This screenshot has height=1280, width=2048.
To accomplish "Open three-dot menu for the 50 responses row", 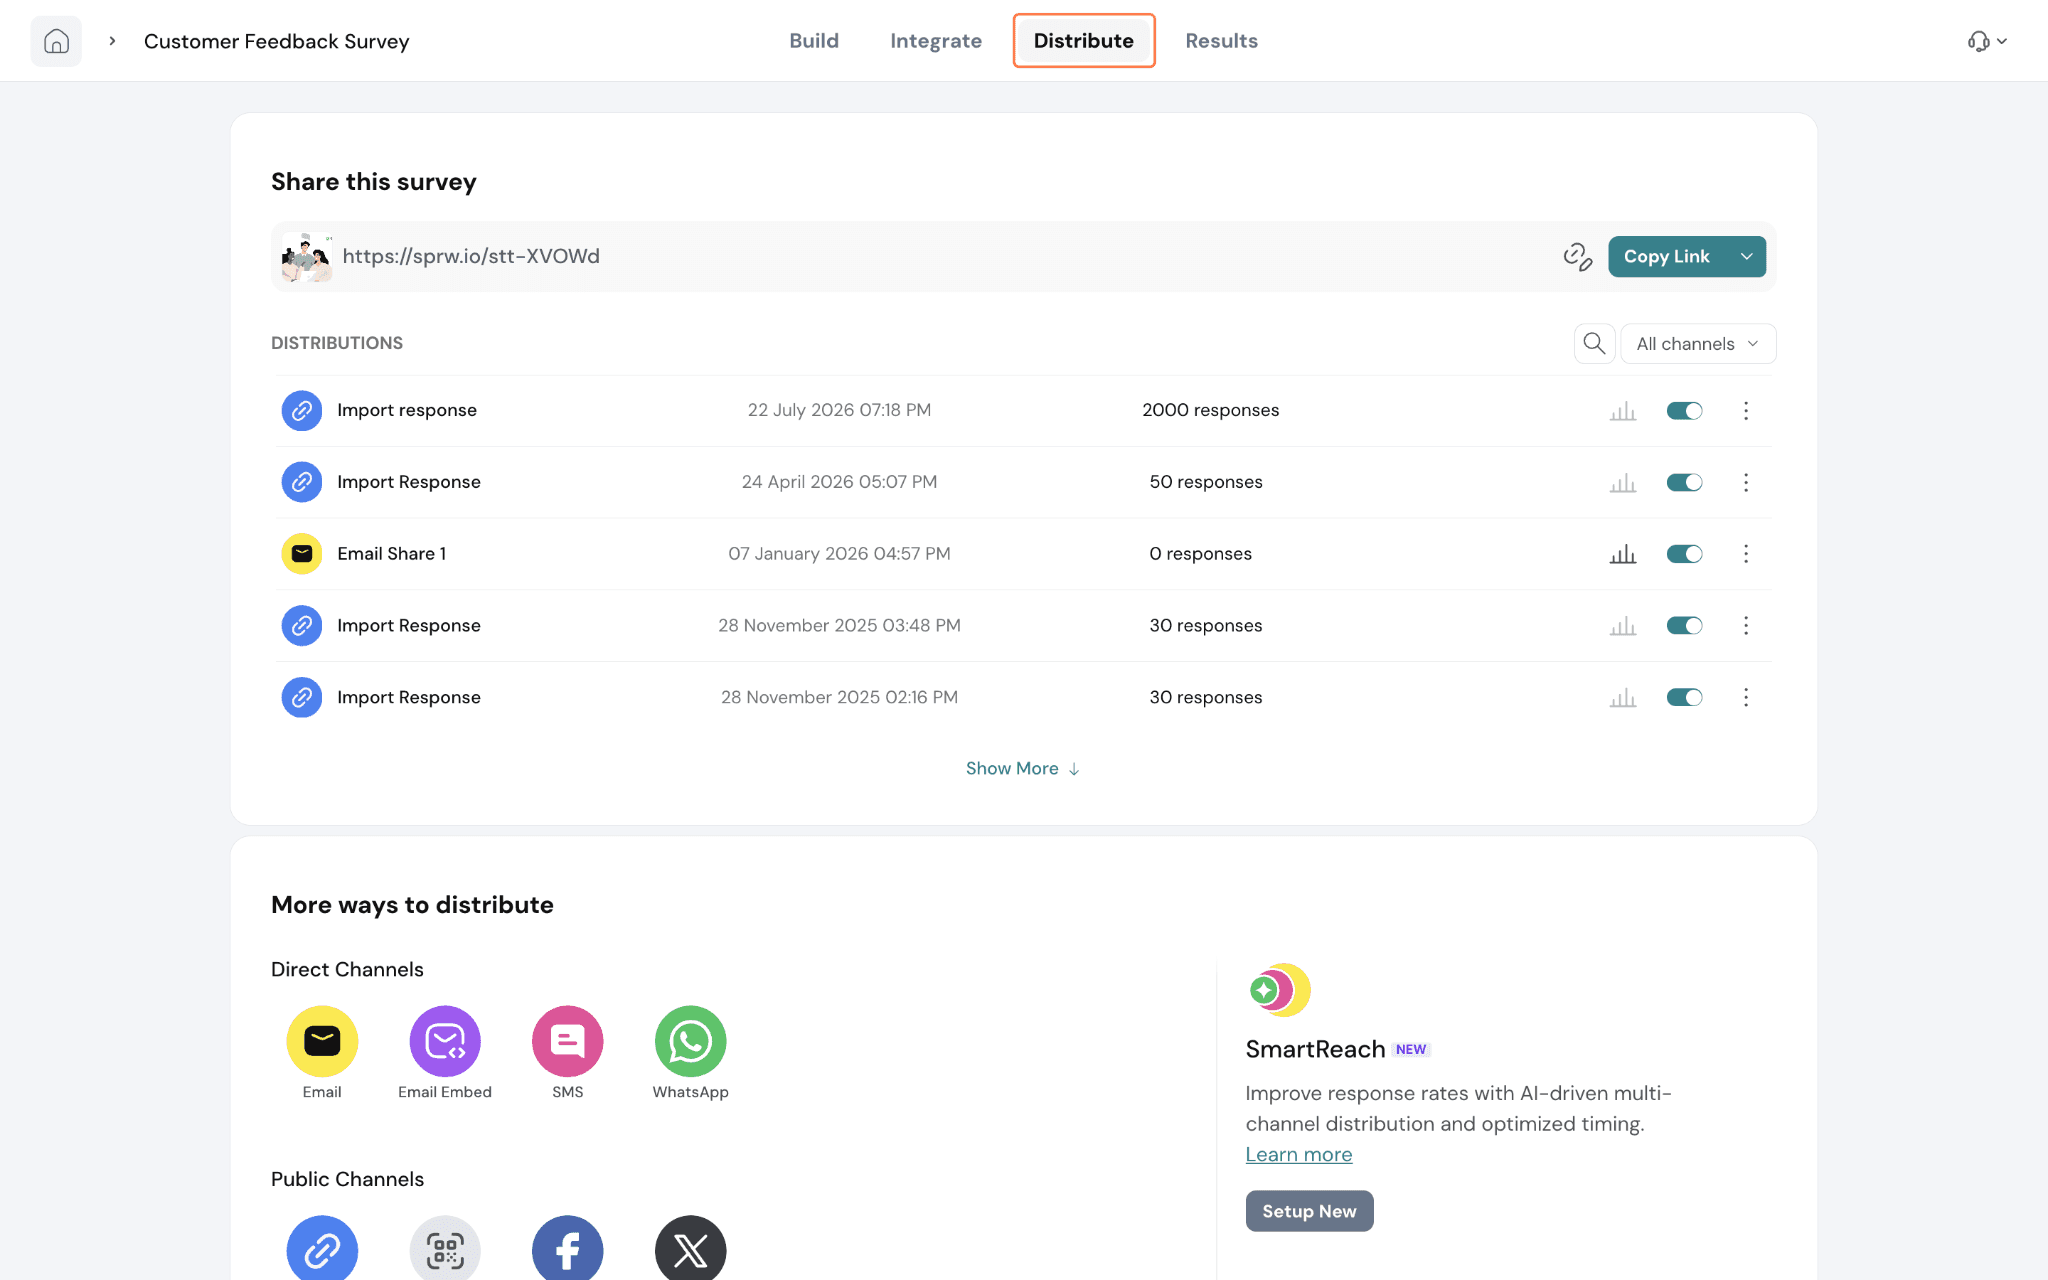I will (1746, 483).
